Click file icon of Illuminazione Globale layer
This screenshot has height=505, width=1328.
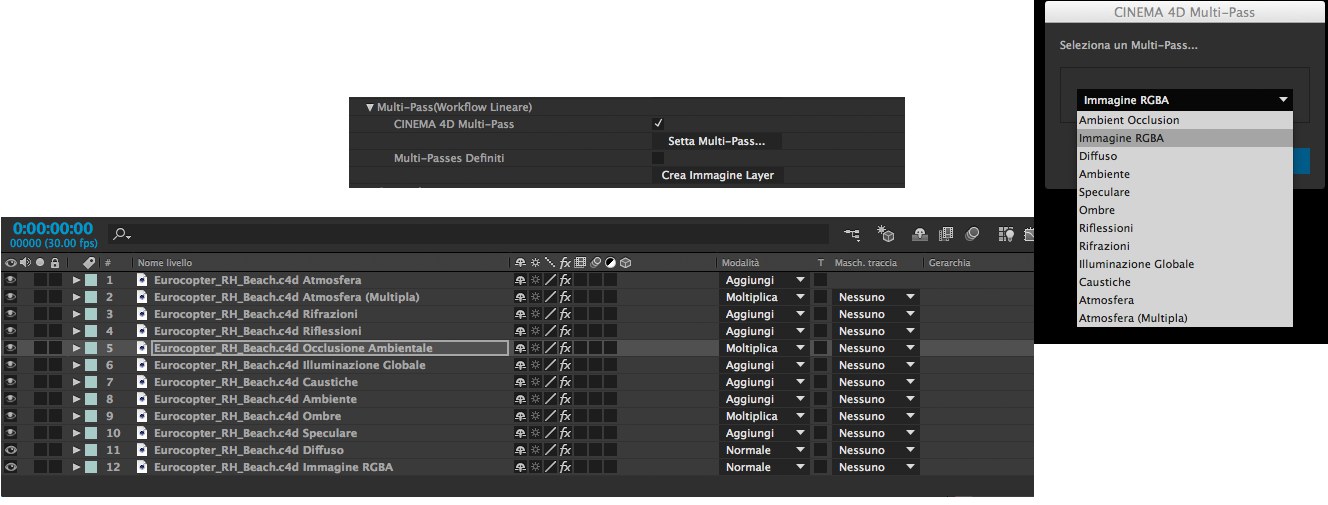[x=142, y=365]
